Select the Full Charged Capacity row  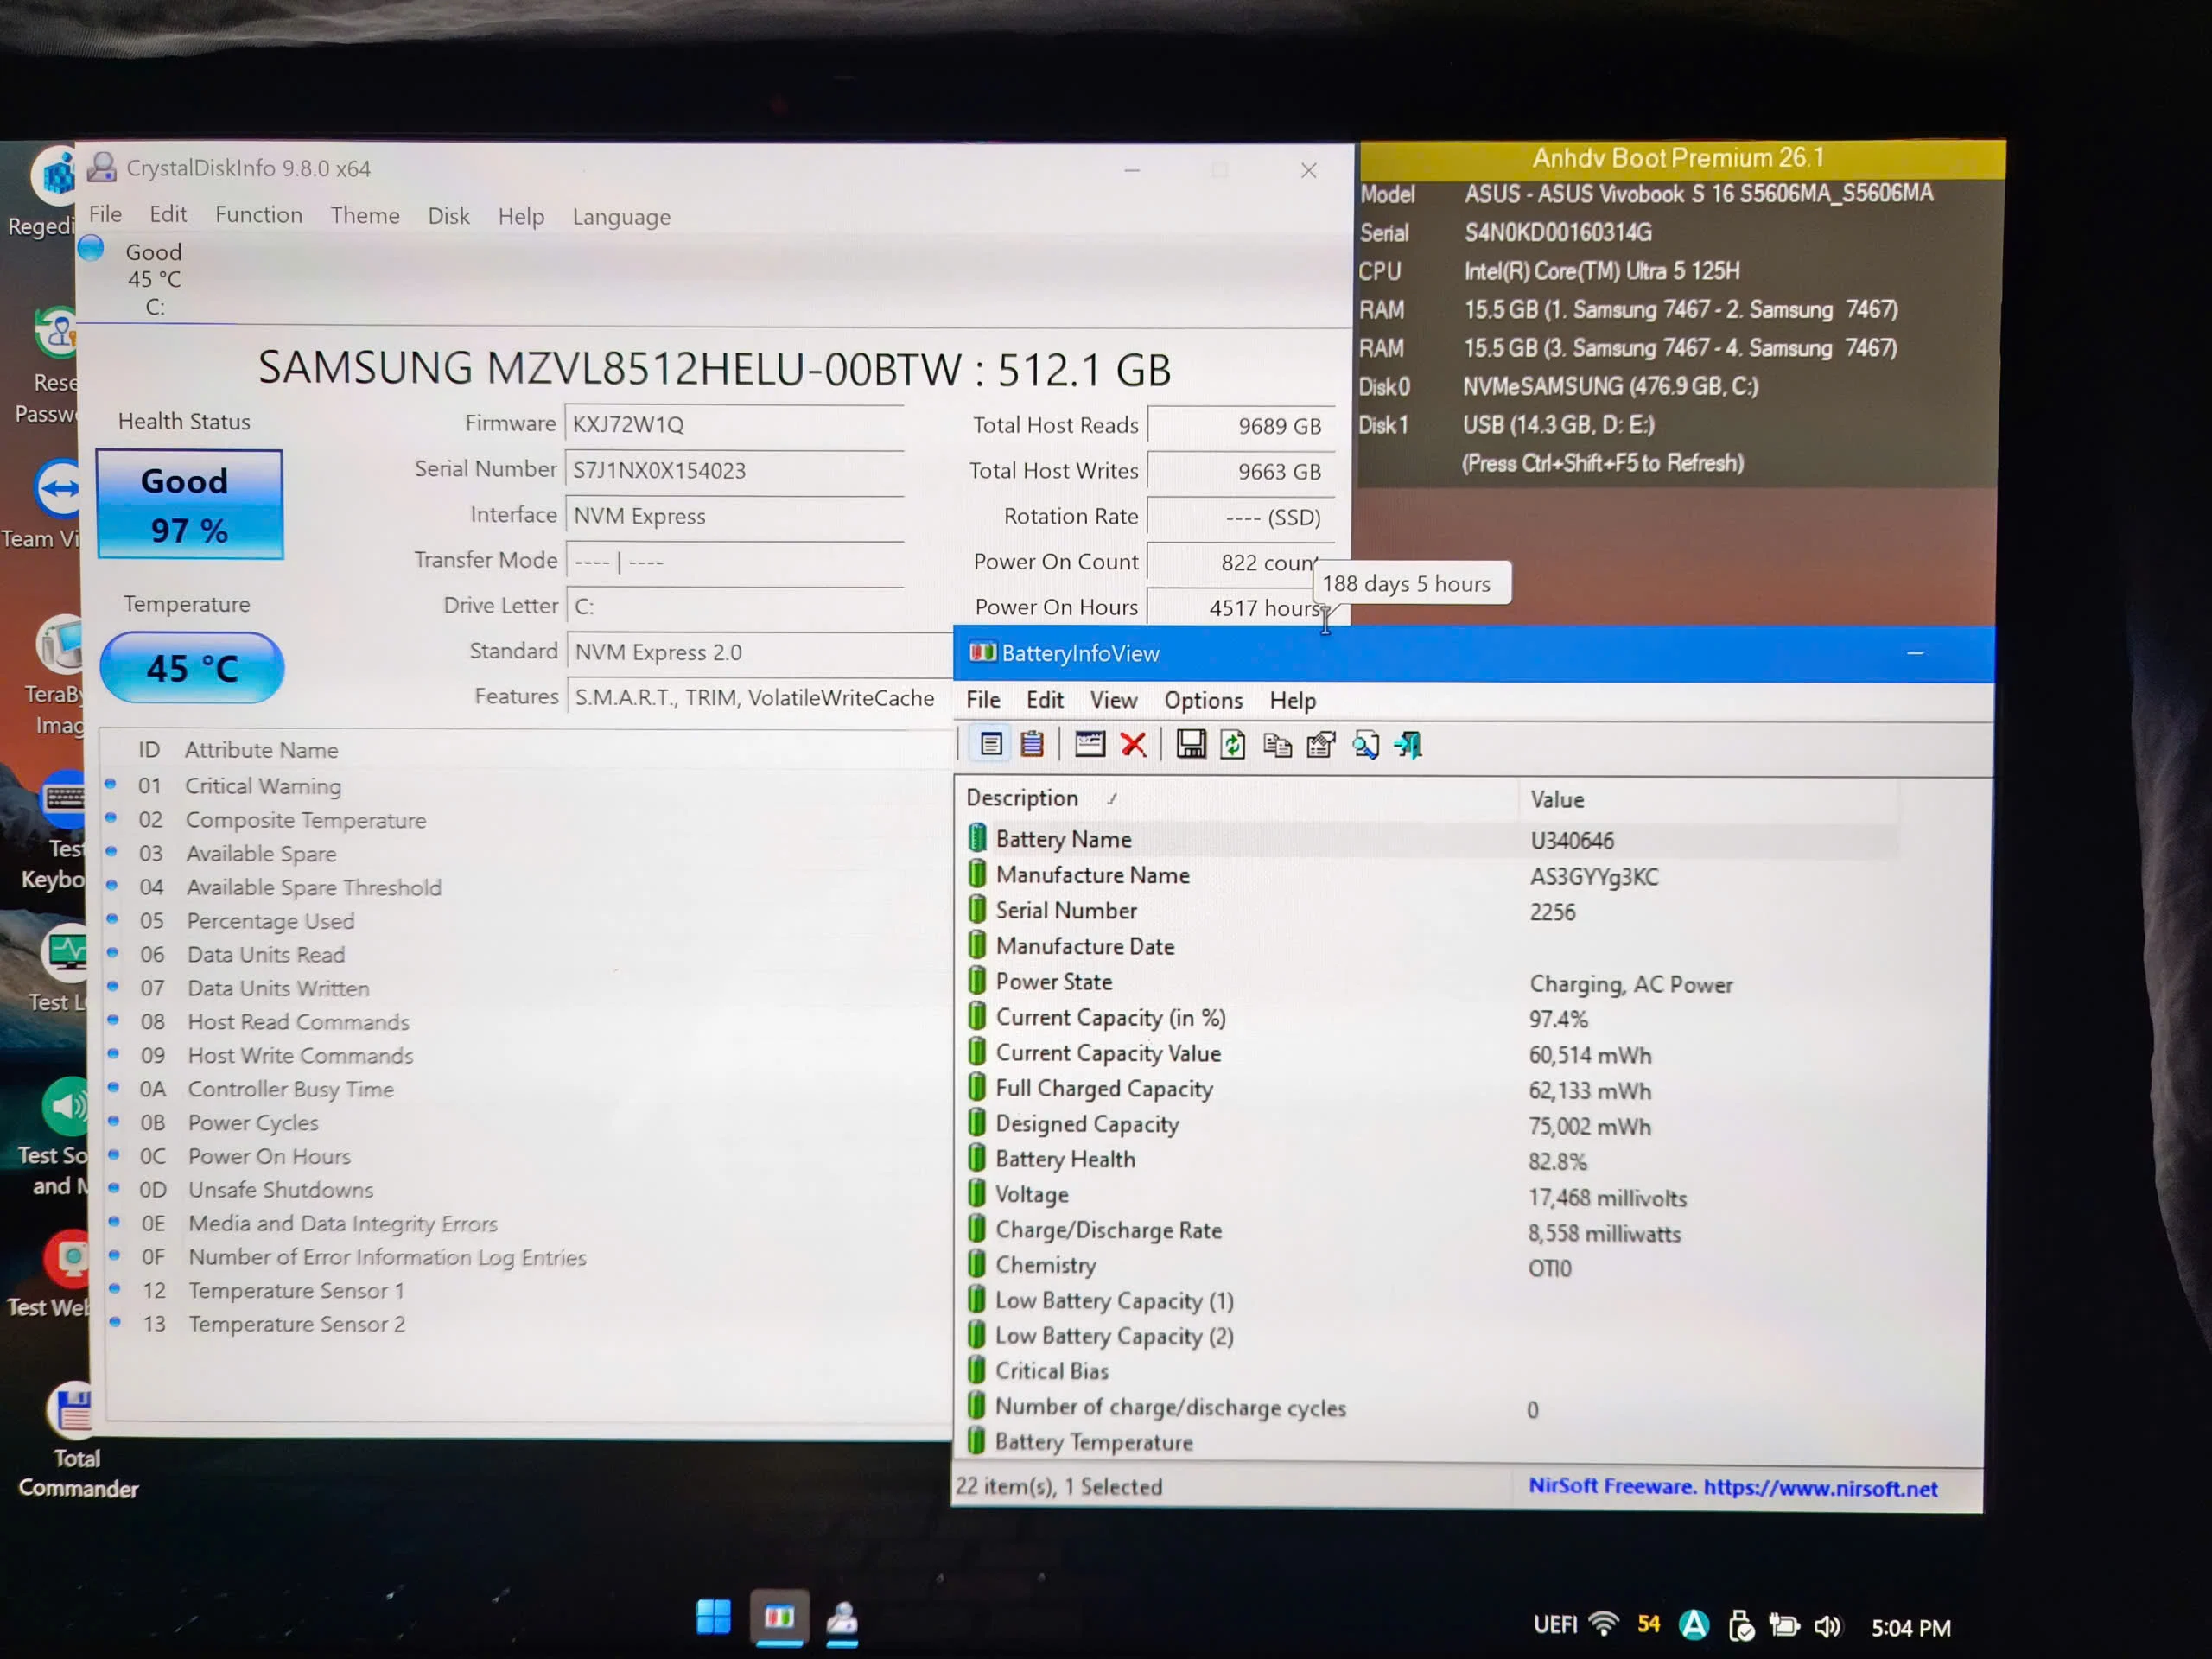pyautogui.click(x=1430, y=1089)
